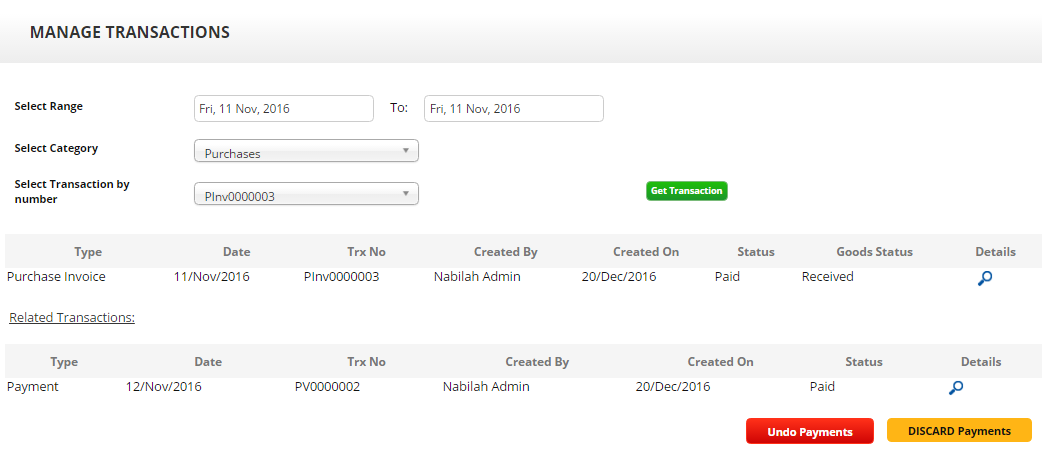Image resolution: width=1050 pixels, height=458 pixels.
Task: Click the start date range field
Action: (283, 109)
